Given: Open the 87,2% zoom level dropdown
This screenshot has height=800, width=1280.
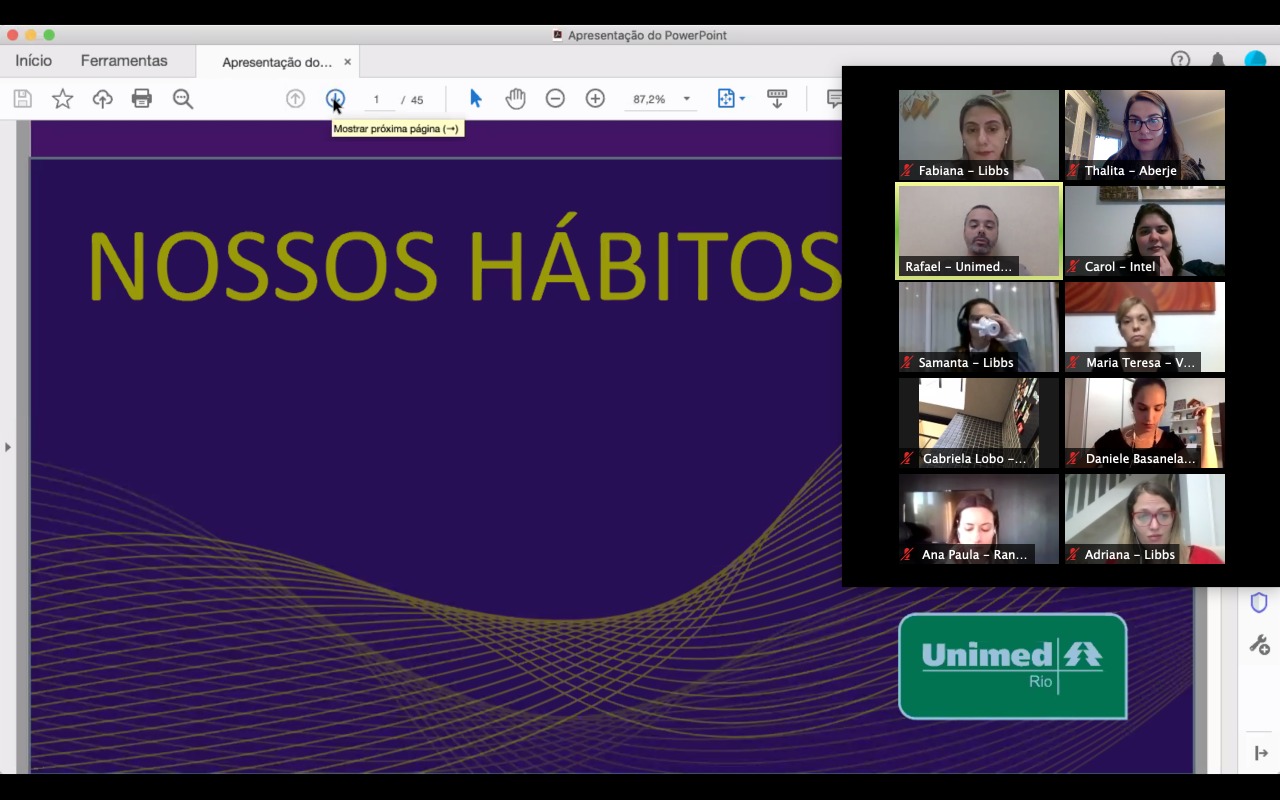Looking at the screenshot, I should (x=686, y=99).
